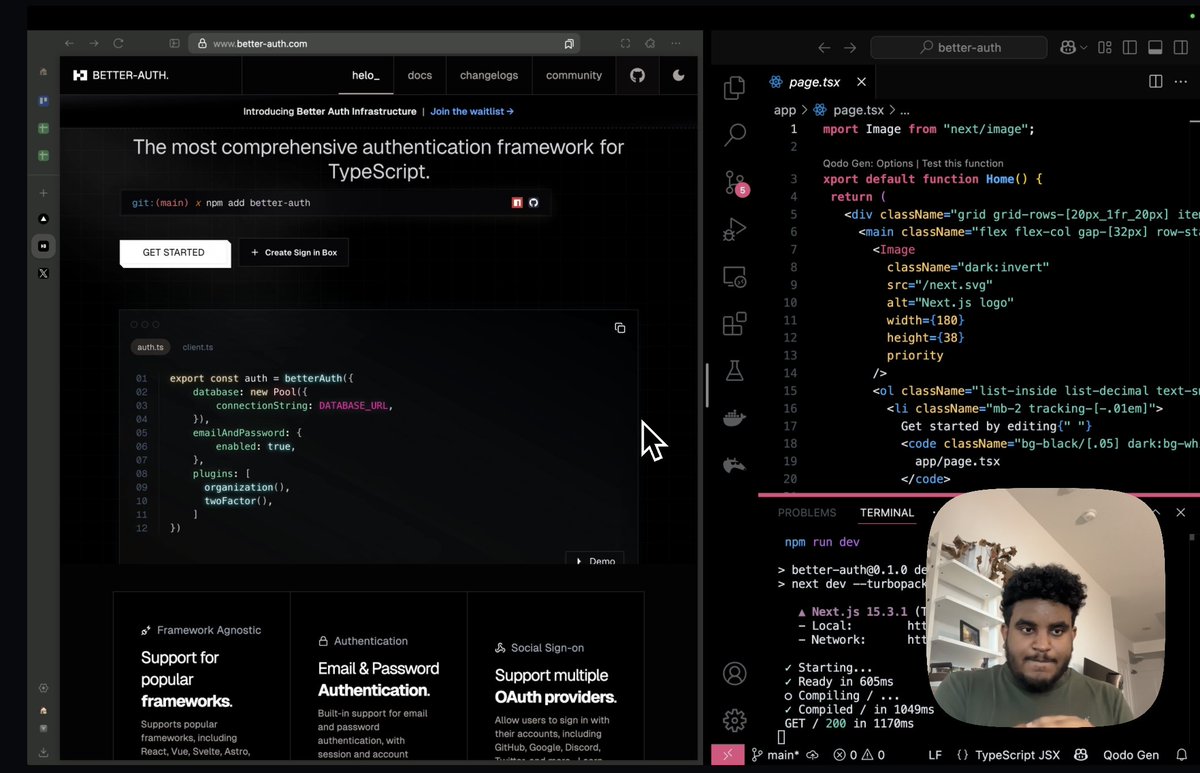
Task: Close the terminal panel
Action: point(1181,513)
